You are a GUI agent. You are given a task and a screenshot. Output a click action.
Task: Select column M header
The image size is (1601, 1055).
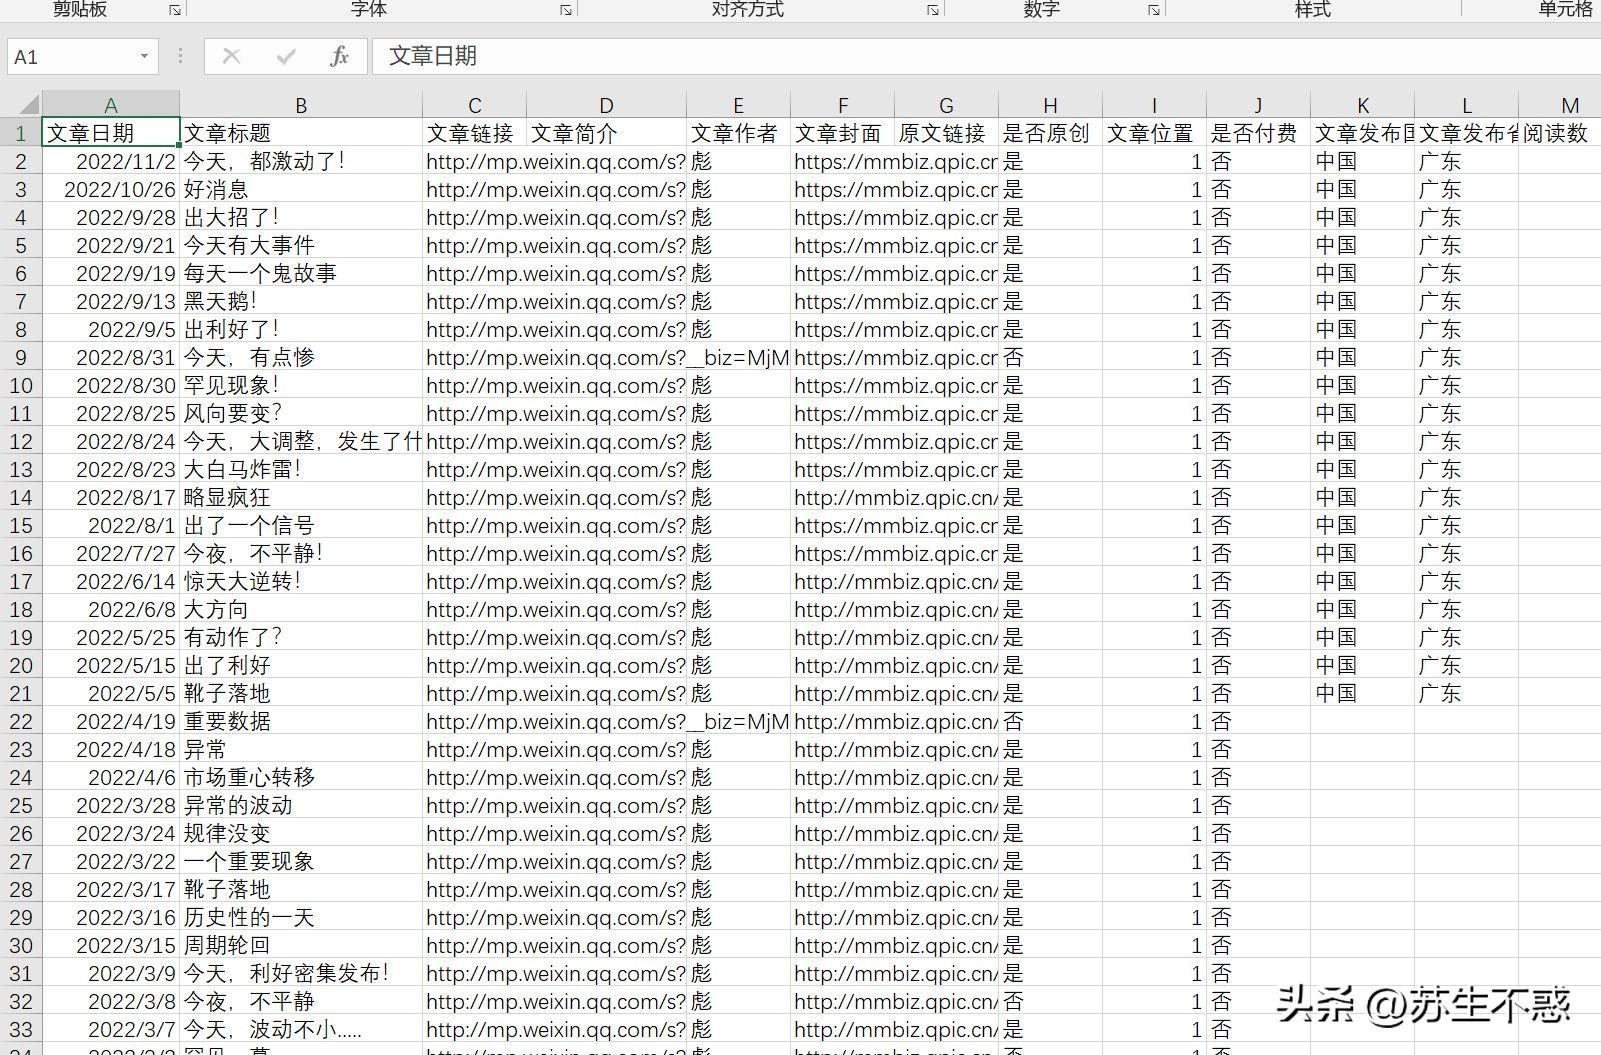pyautogui.click(x=1560, y=105)
